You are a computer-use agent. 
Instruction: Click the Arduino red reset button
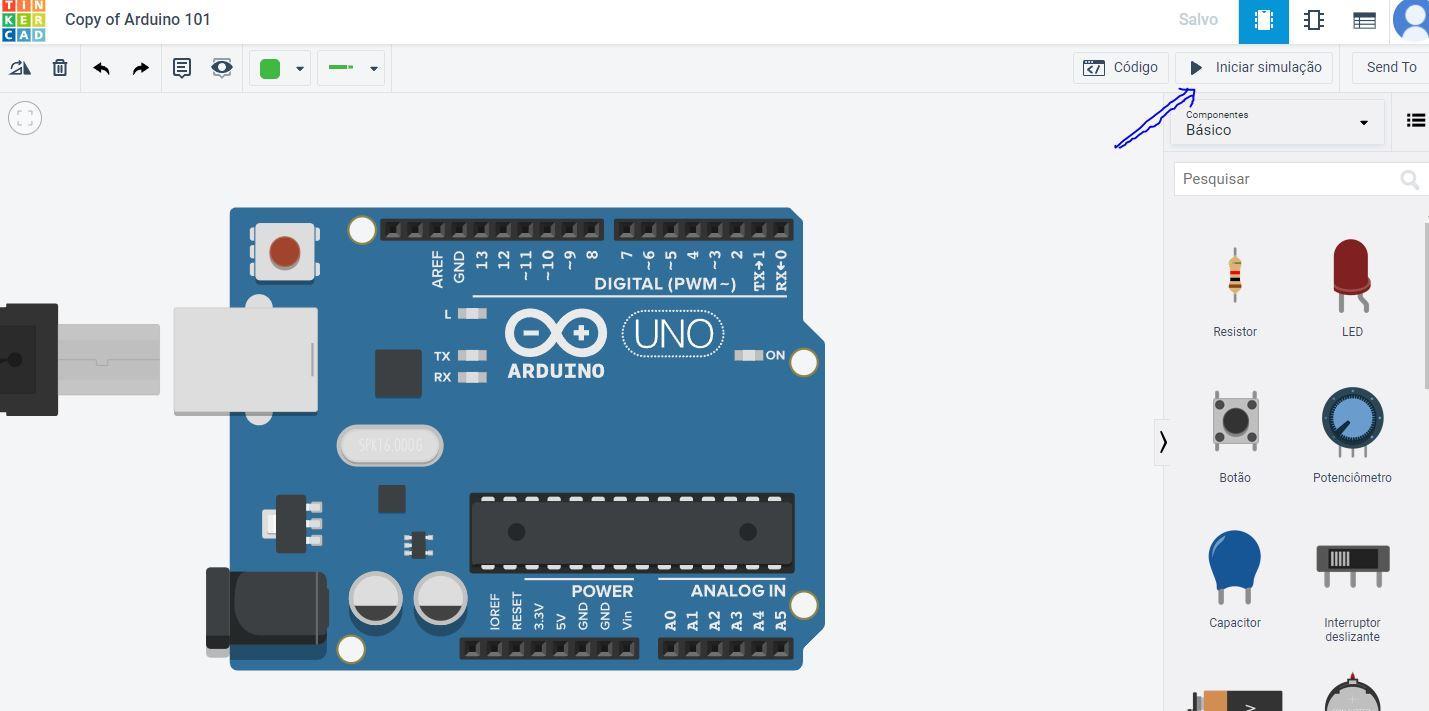tap(285, 252)
